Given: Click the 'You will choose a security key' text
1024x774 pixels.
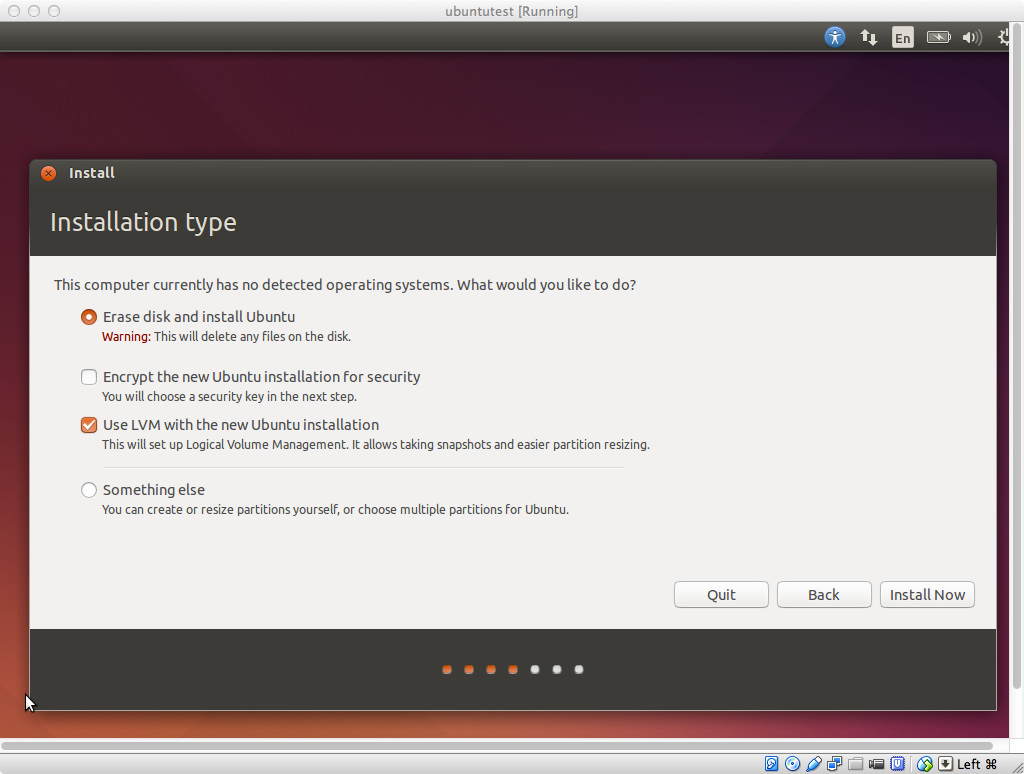Looking at the screenshot, I should [x=229, y=396].
